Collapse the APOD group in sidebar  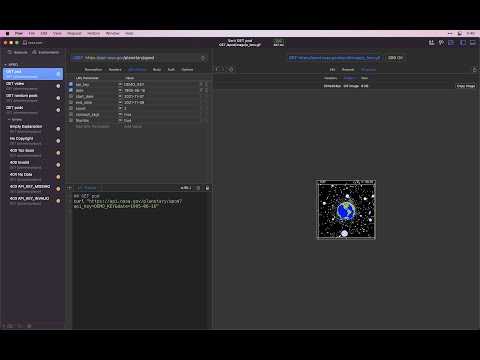point(5,64)
